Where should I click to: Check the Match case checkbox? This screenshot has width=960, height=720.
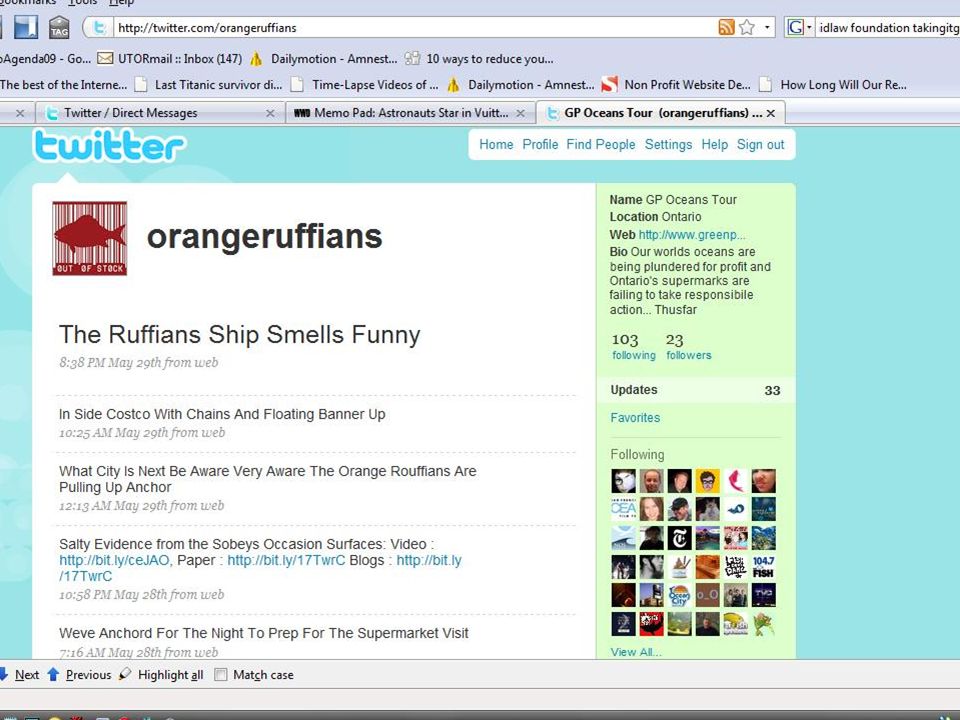click(x=220, y=675)
